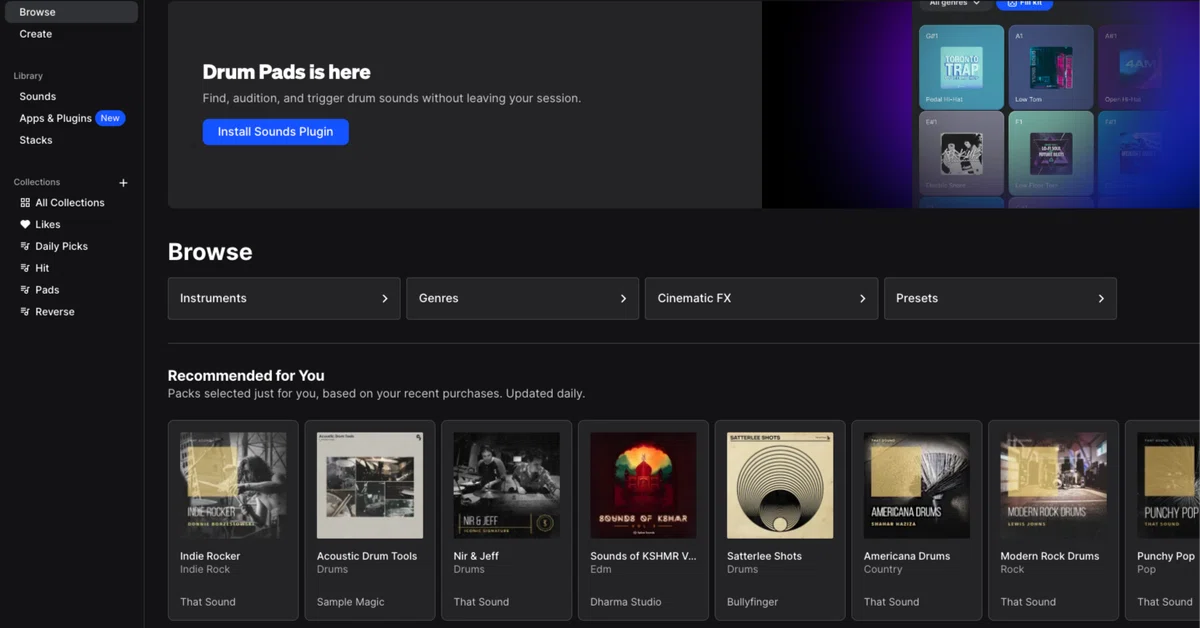Expand the Genres category chevron
The image size is (1200, 628).
623,299
